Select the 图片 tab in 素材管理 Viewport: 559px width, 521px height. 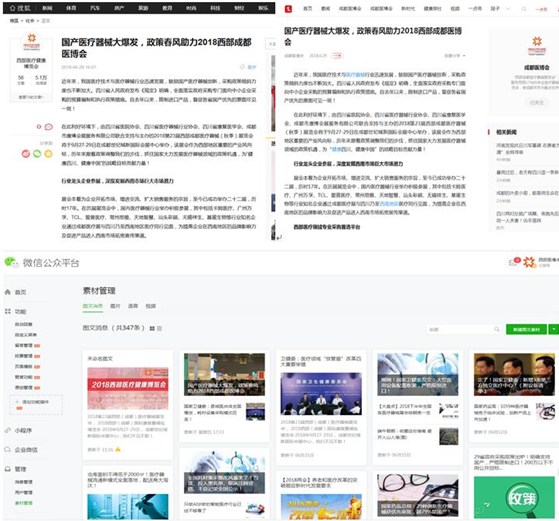[x=115, y=306]
